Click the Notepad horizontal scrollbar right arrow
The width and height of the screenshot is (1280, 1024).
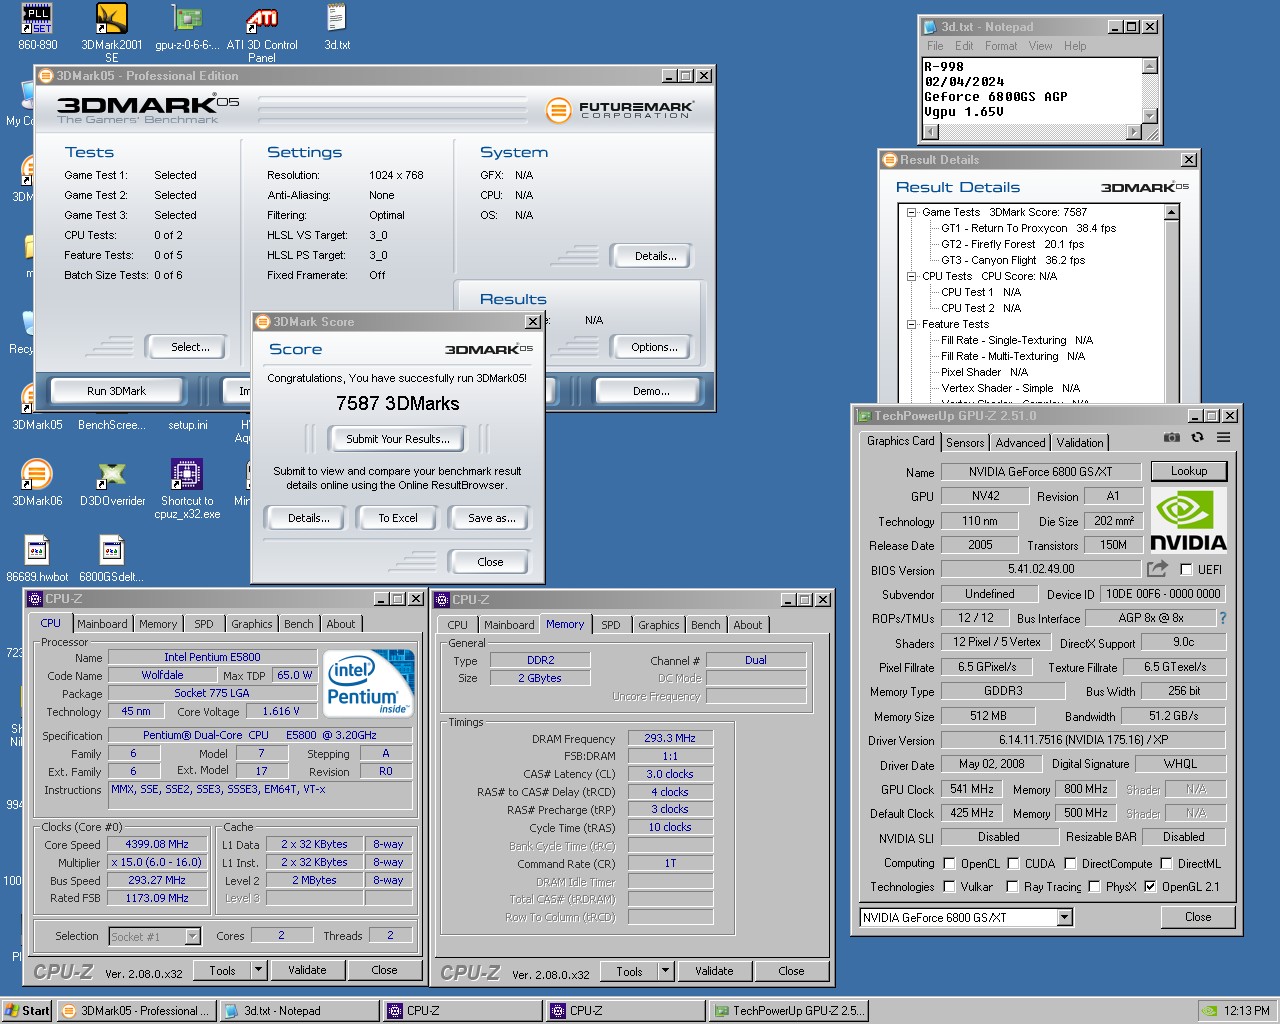(x=1134, y=131)
